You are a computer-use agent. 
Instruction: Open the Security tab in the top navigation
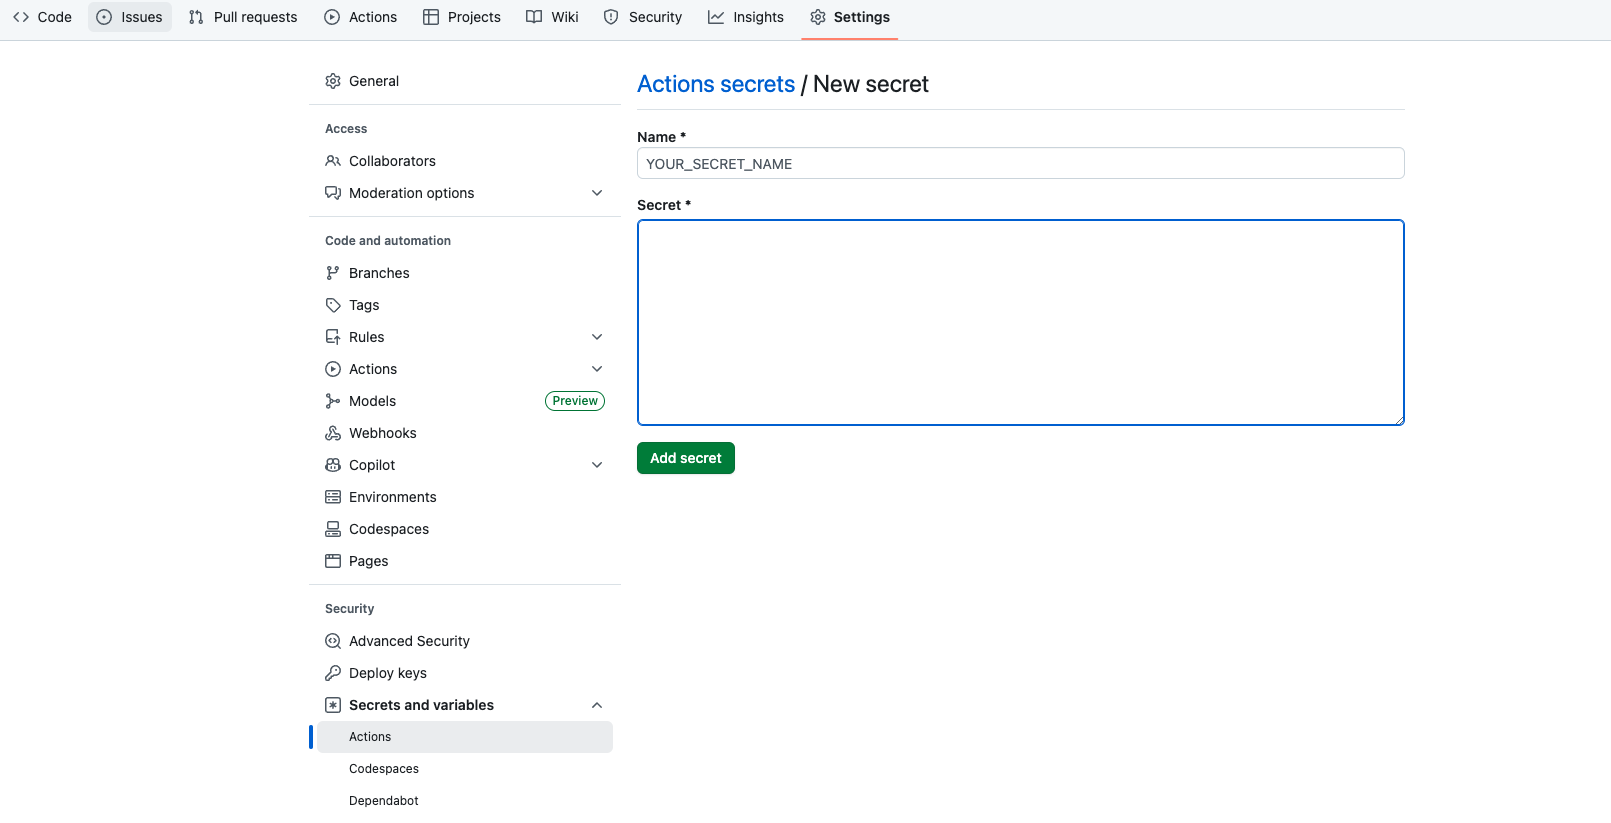click(x=643, y=17)
